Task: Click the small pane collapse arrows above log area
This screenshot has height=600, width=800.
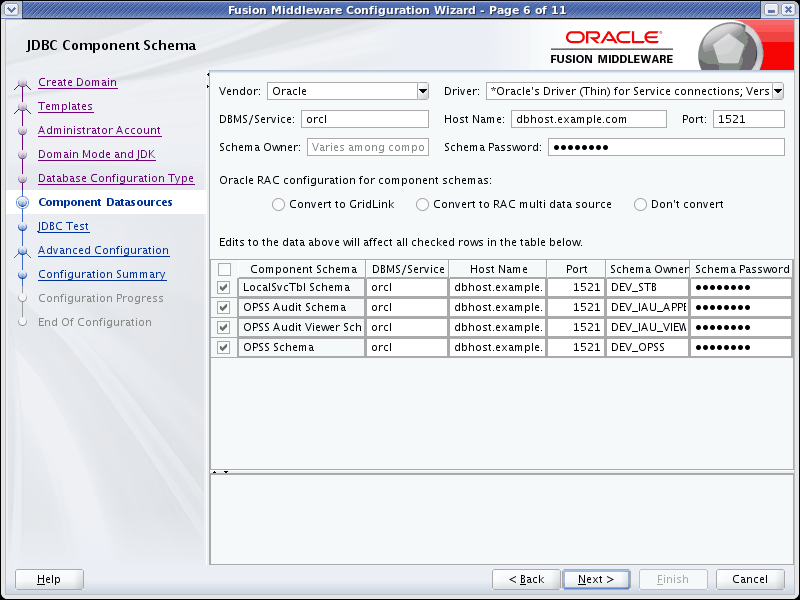Action: pos(220,472)
